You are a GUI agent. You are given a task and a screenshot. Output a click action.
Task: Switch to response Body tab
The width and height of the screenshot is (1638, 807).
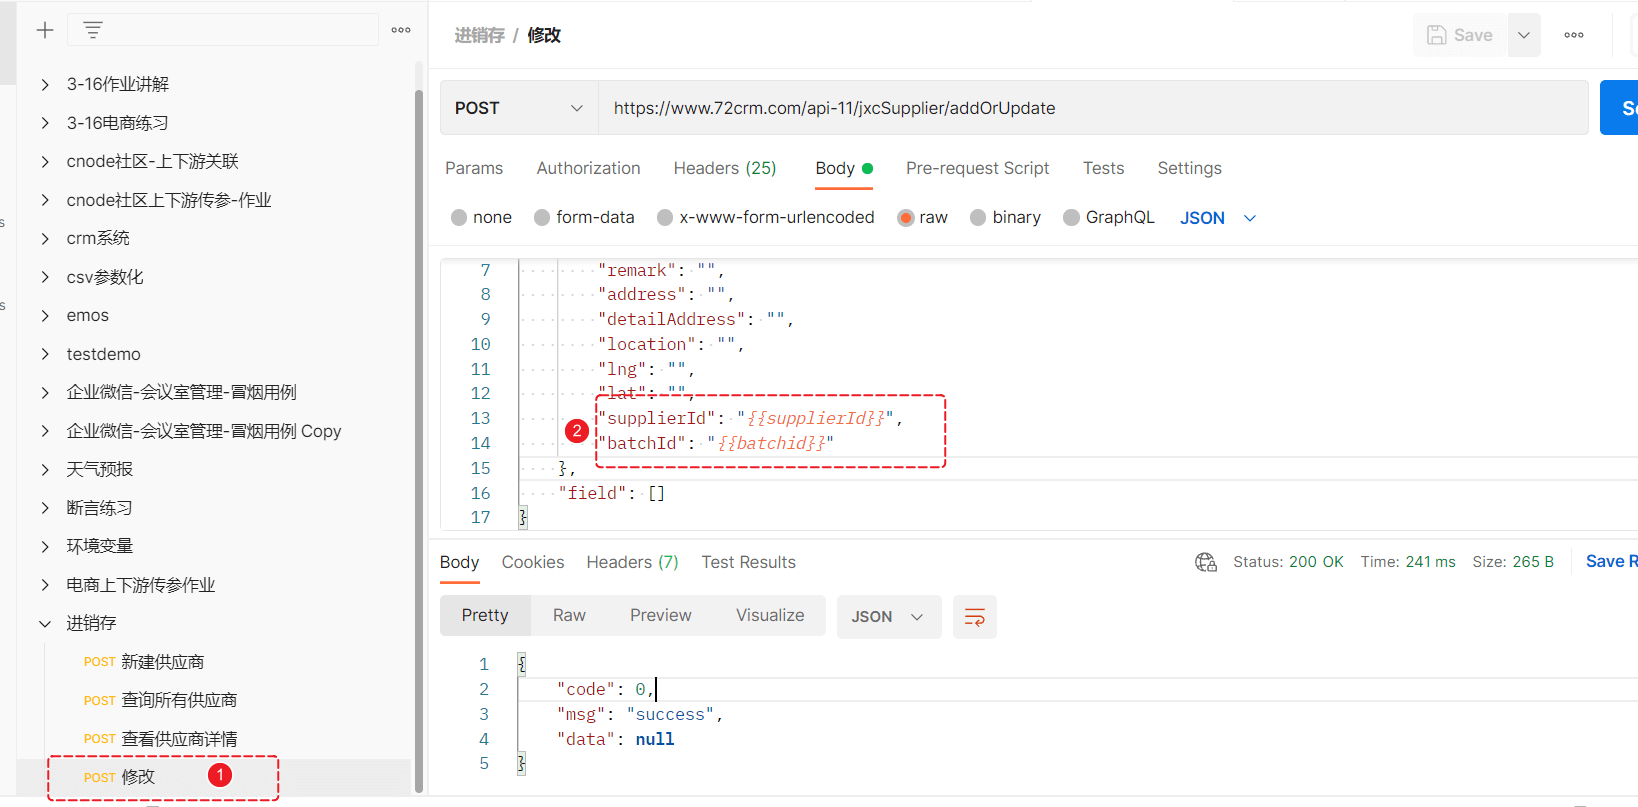(x=459, y=562)
